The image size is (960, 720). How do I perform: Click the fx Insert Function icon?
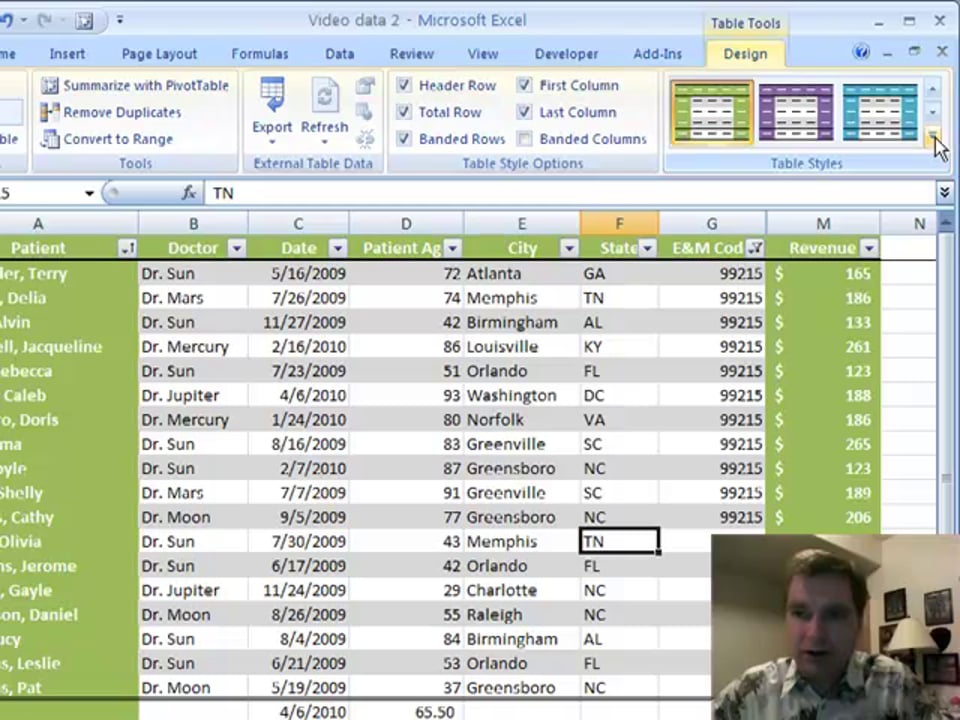point(189,193)
